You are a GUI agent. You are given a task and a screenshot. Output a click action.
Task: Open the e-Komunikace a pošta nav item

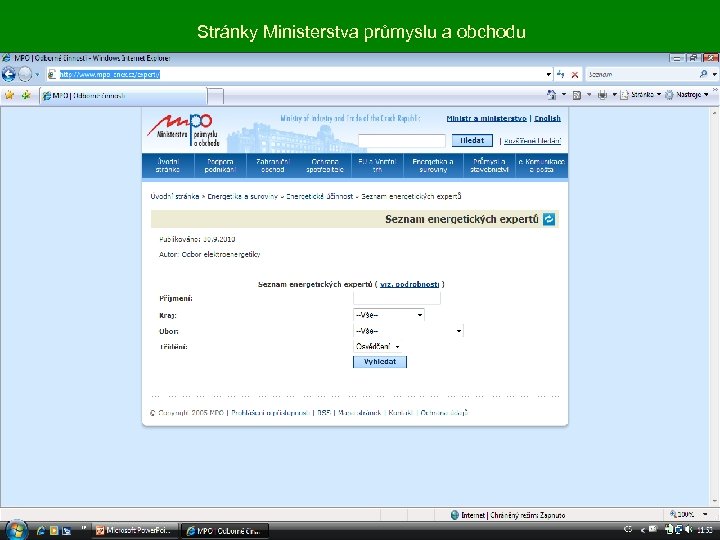click(542, 165)
